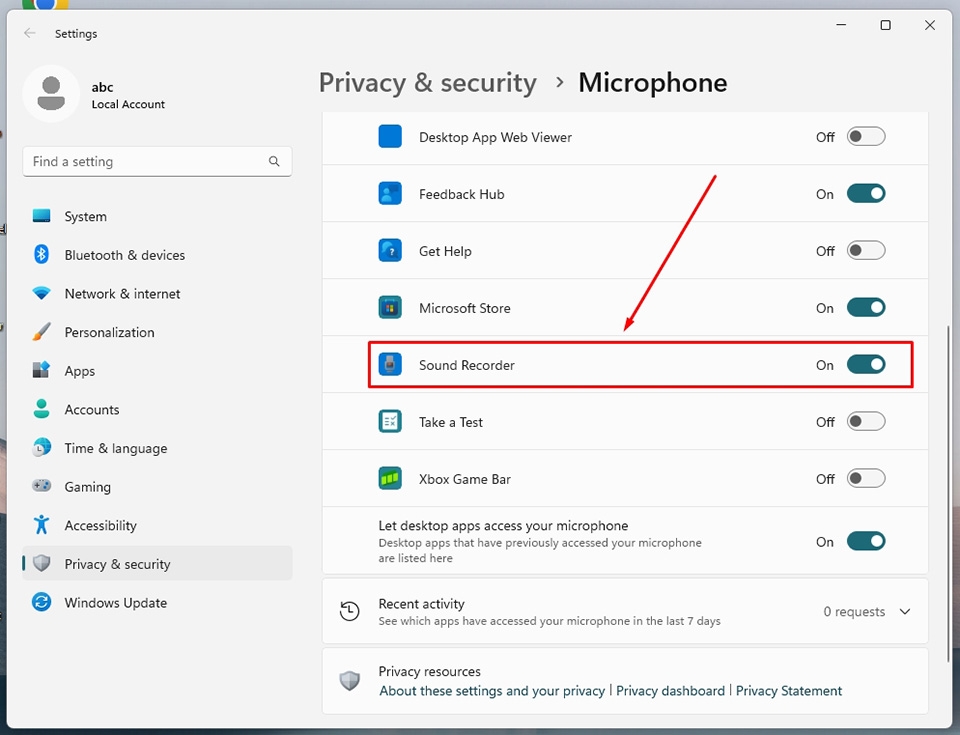Image resolution: width=960 pixels, height=735 pixels.
Task: Click the Bluetooth icon in the sidebar
Action: coord(42,254)
